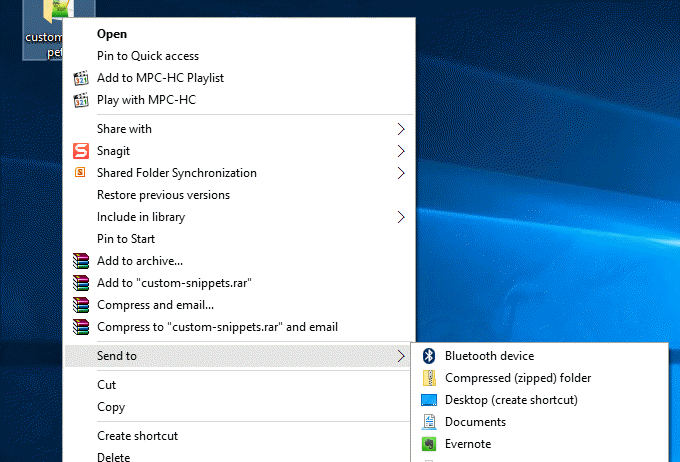This screenshot has height=462, width=680.
Task: Choose Add to "custom-snippets.rar"
Action: [x=239, y=283]
